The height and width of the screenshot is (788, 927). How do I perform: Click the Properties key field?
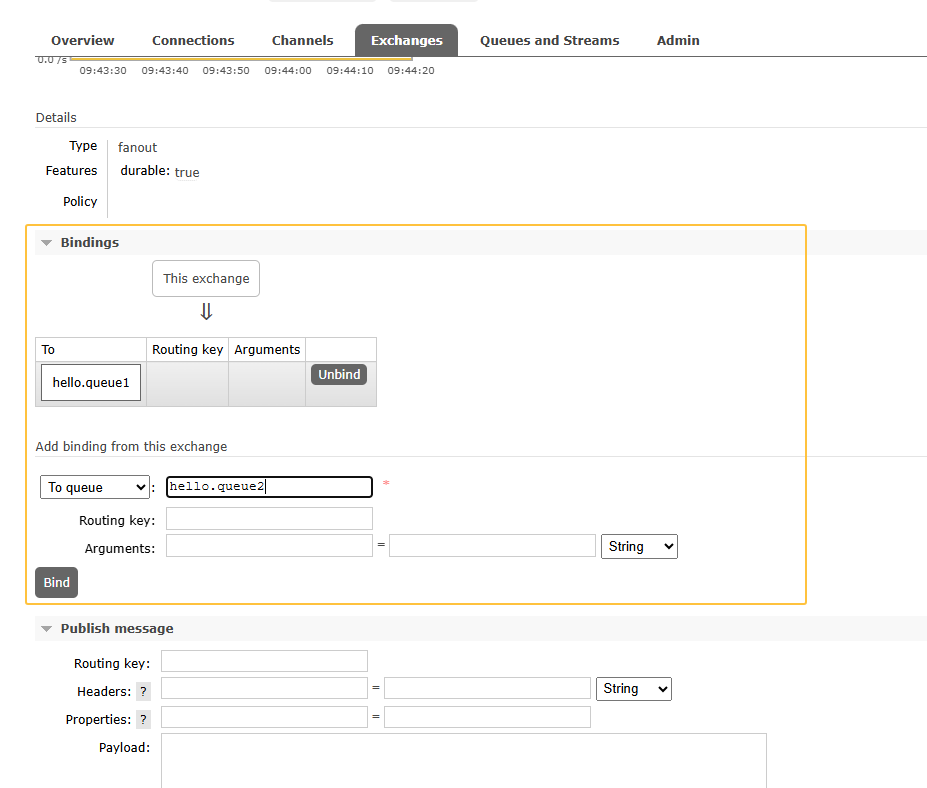[264, 717]
